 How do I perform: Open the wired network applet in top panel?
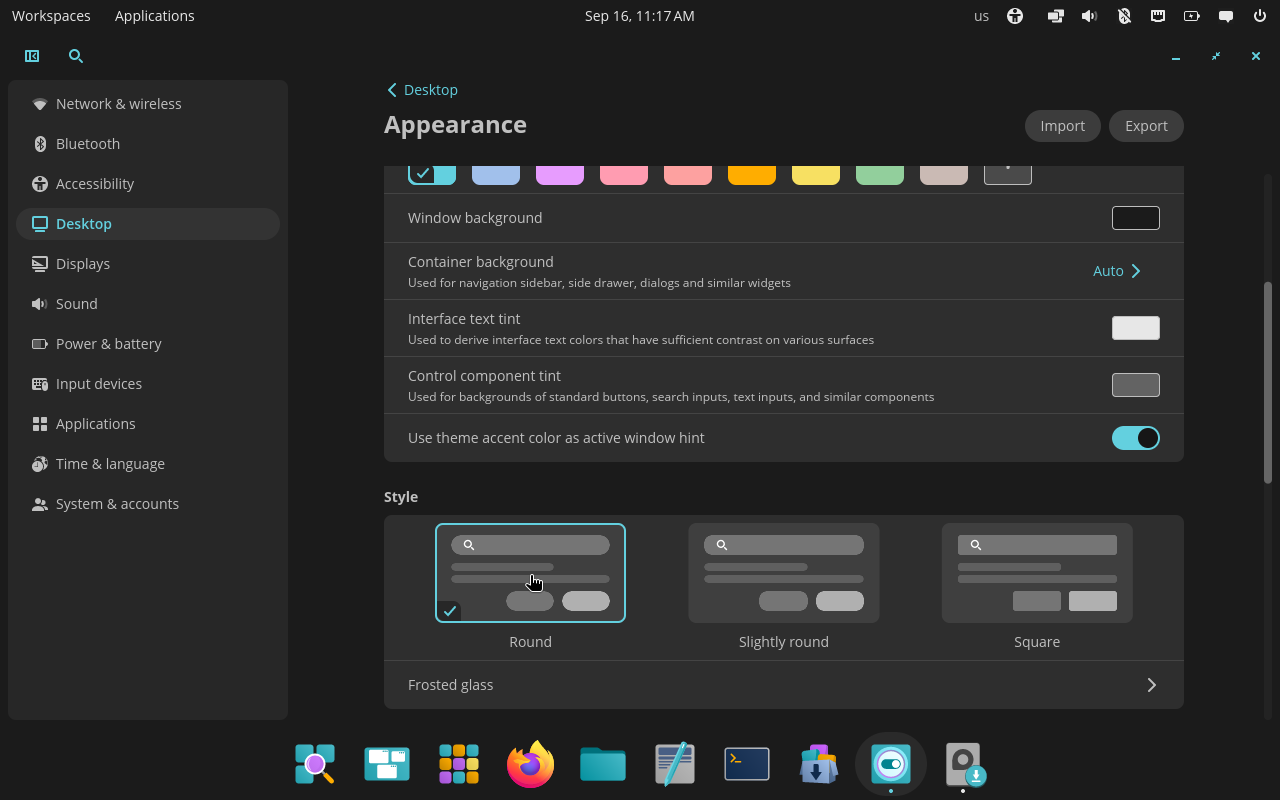(x=1158, y=16)
